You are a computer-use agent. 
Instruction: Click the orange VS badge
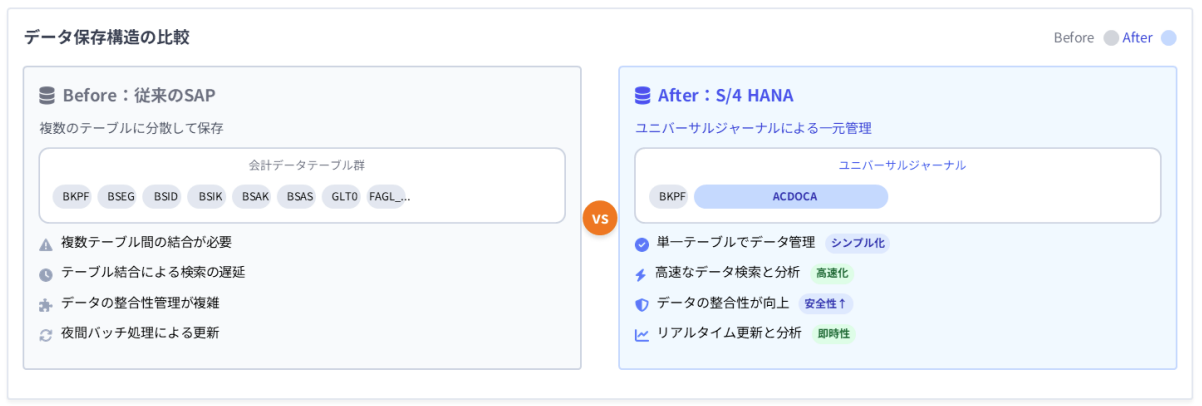click(x=600, y=217)
